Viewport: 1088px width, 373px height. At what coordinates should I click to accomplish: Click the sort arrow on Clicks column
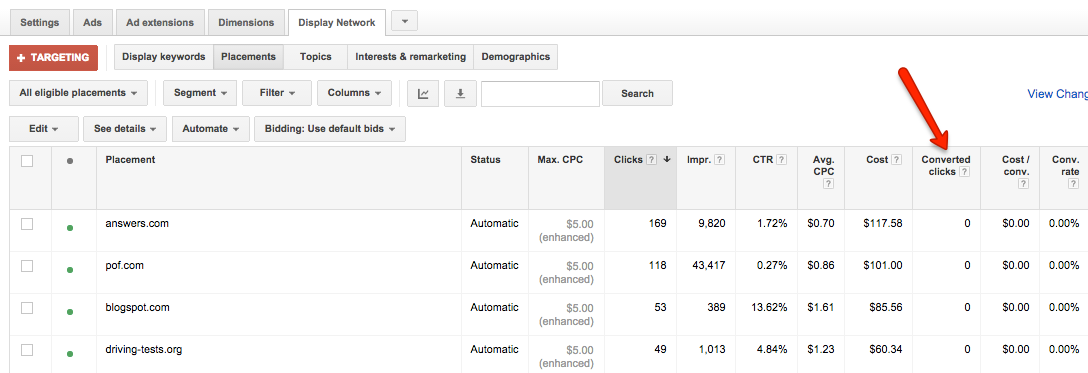(667, 159)
